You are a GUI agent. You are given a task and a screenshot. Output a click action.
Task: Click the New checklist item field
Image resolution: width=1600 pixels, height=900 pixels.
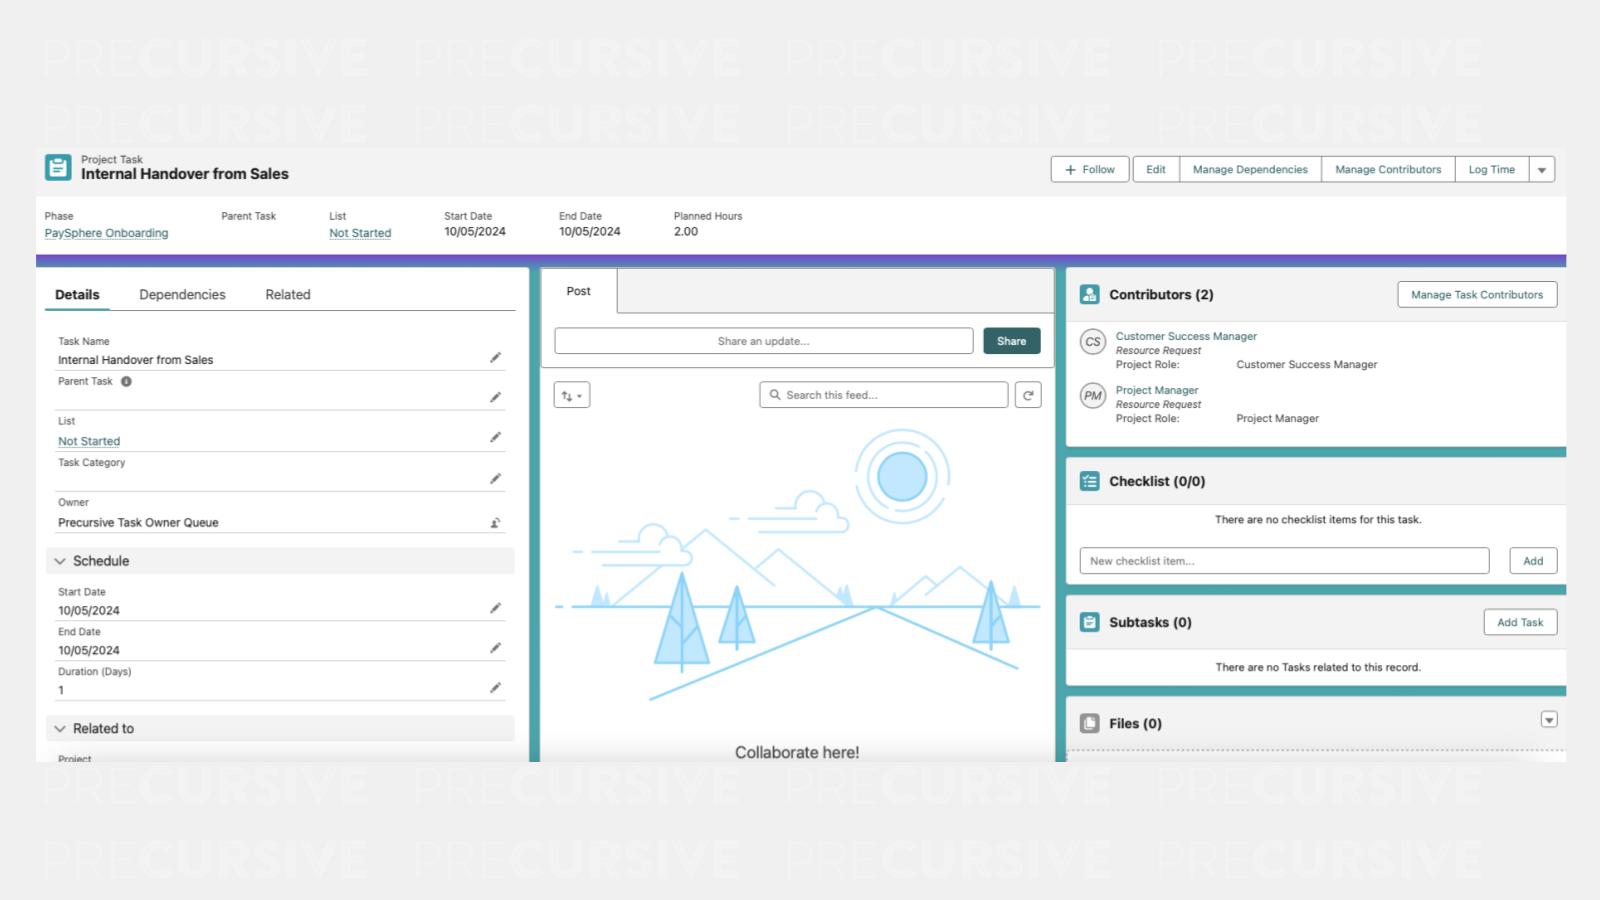pos(1284,561)
